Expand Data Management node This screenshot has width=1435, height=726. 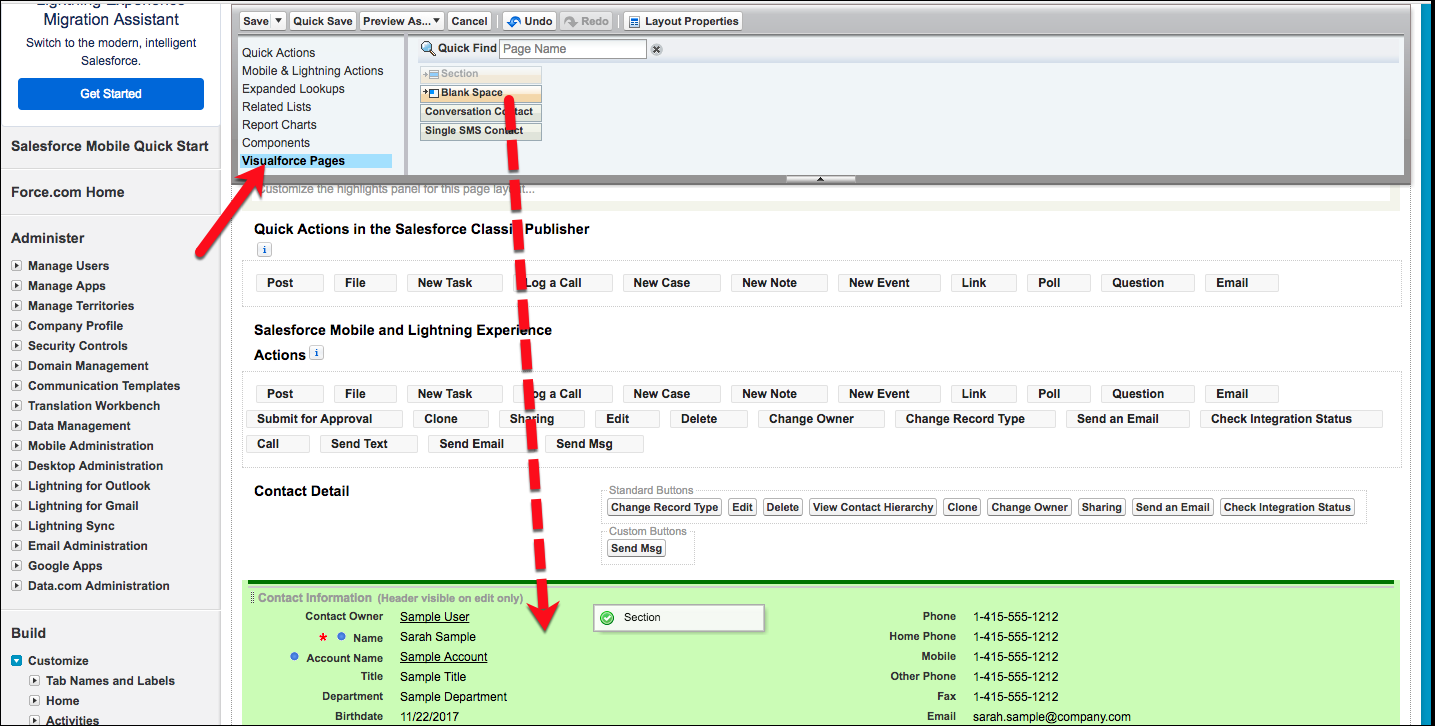click(x=17, y=426)
